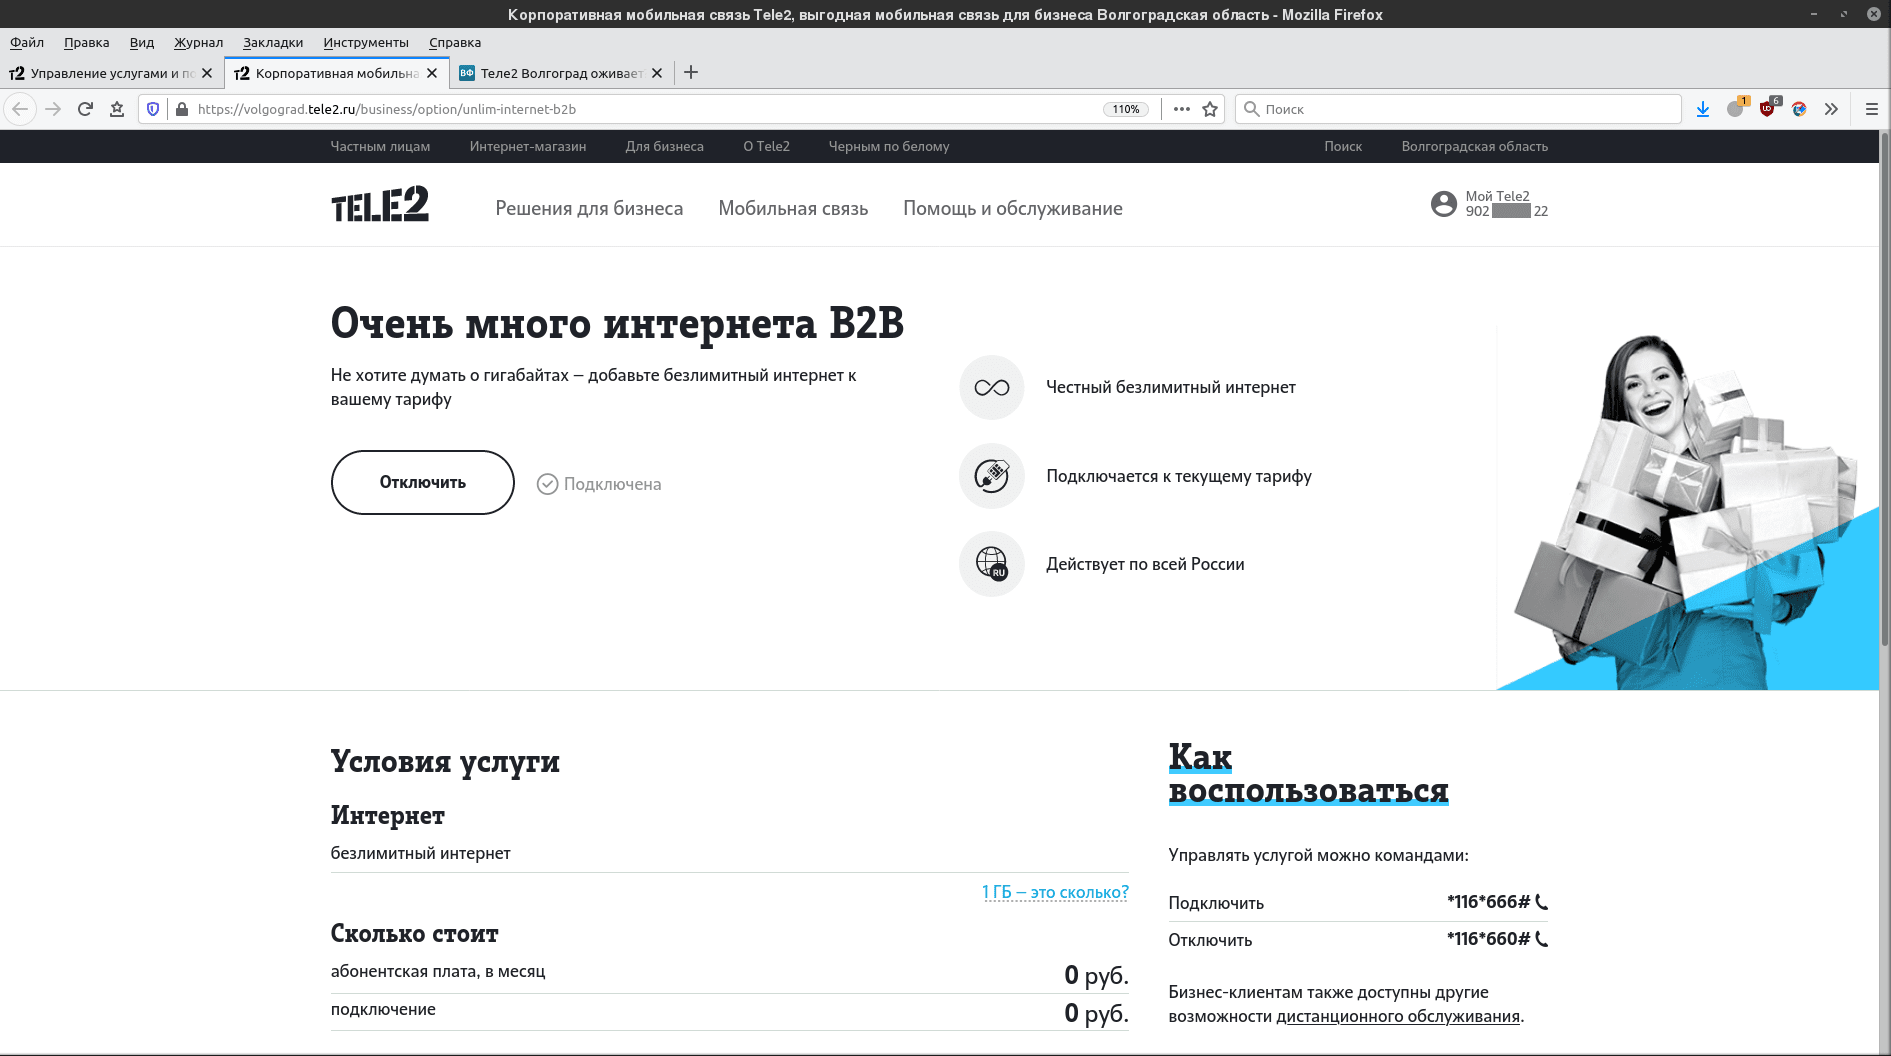Open the downloads arrow panel
Image resolution: width=1891 pixels, height=1056 pixels.
[x=1703, y=109]
